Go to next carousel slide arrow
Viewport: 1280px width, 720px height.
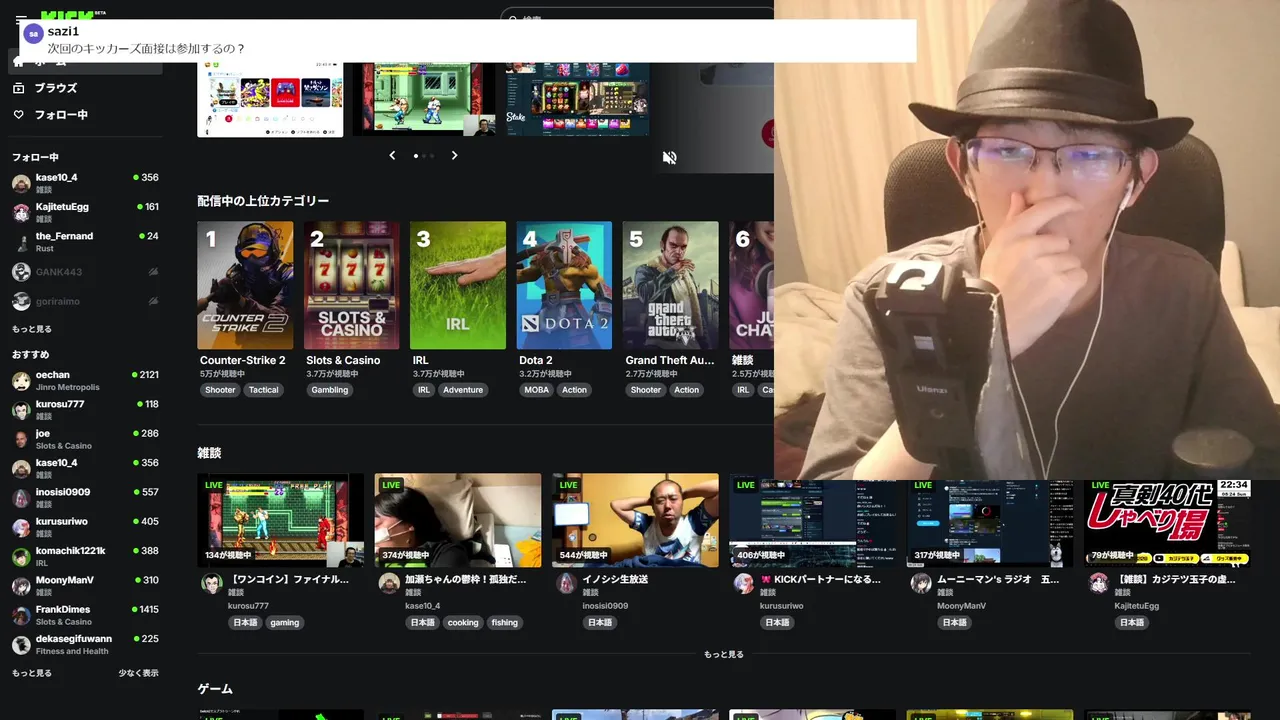454,155
